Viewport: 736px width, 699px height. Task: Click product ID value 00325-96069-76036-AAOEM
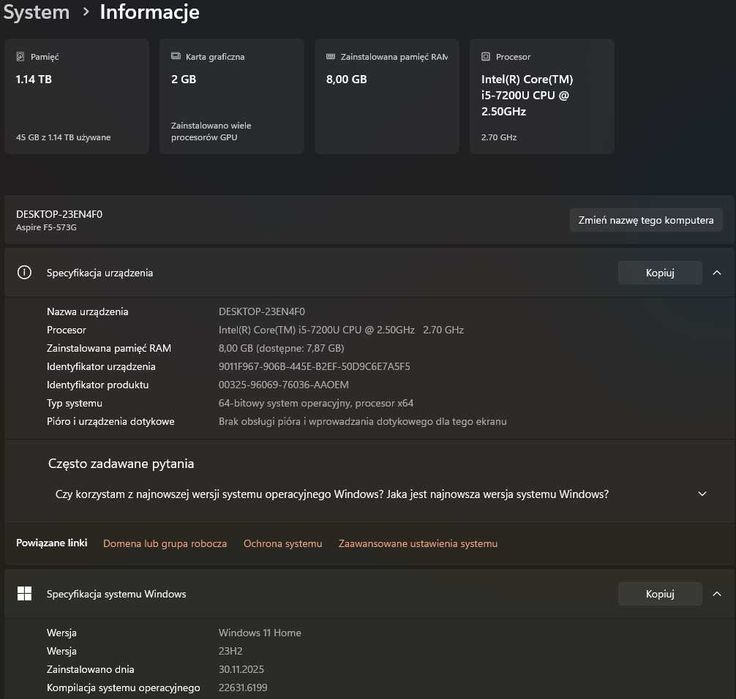[284, 384]
